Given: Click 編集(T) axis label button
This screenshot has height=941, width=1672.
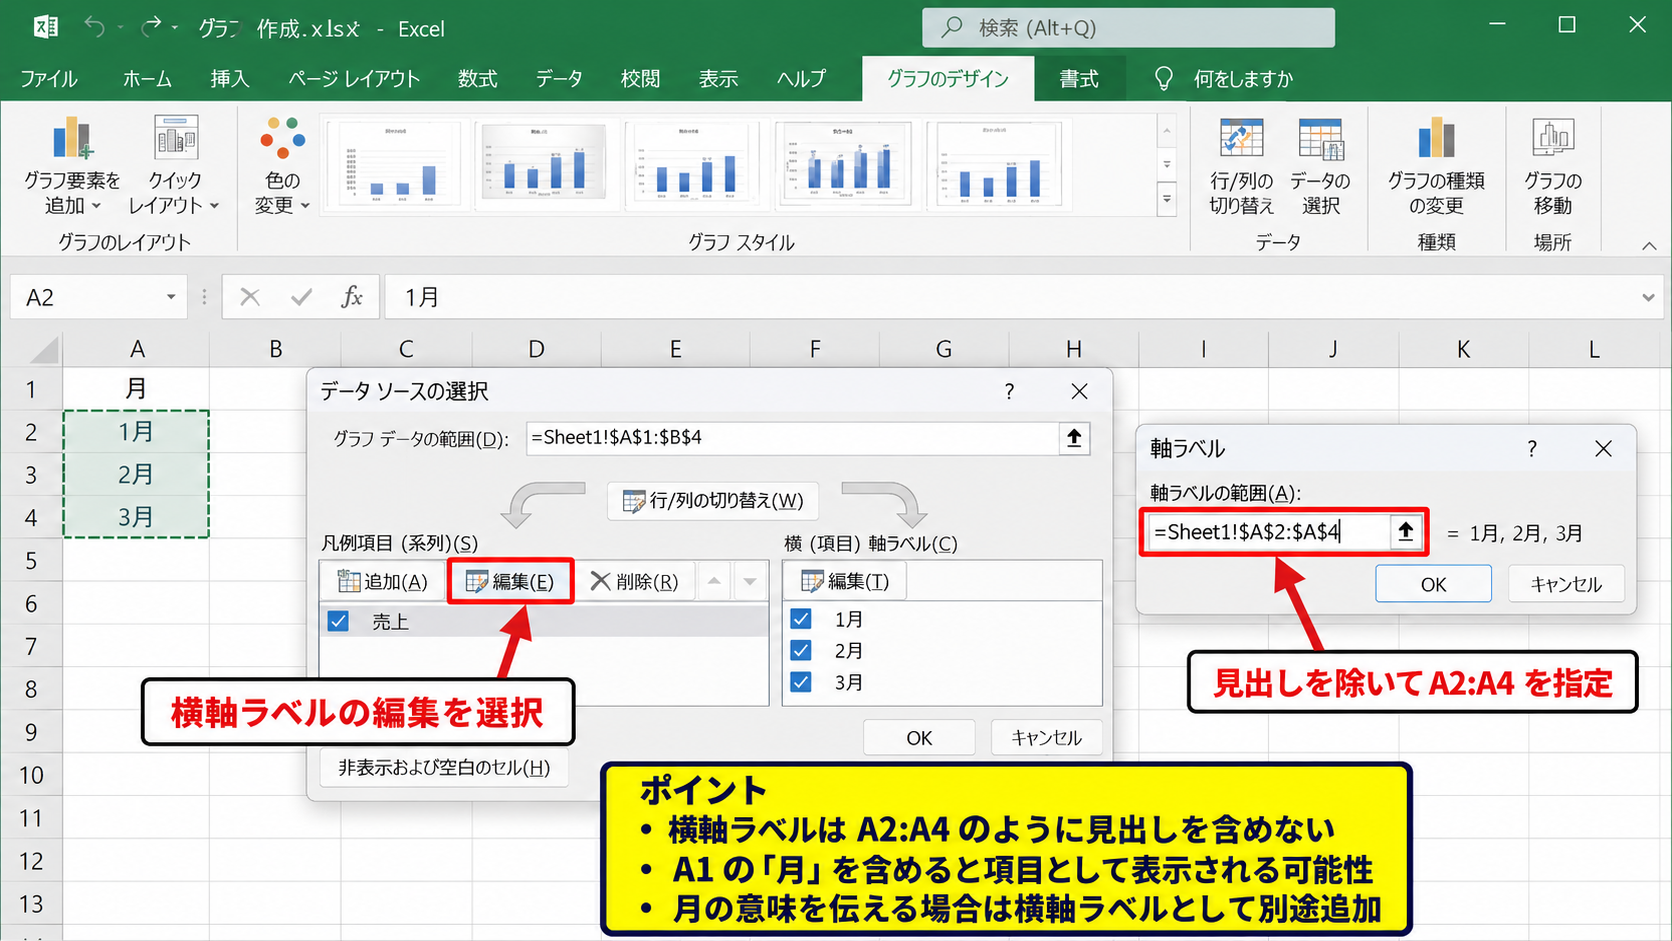Looking at the screenshot, I should tap(845, 581).
